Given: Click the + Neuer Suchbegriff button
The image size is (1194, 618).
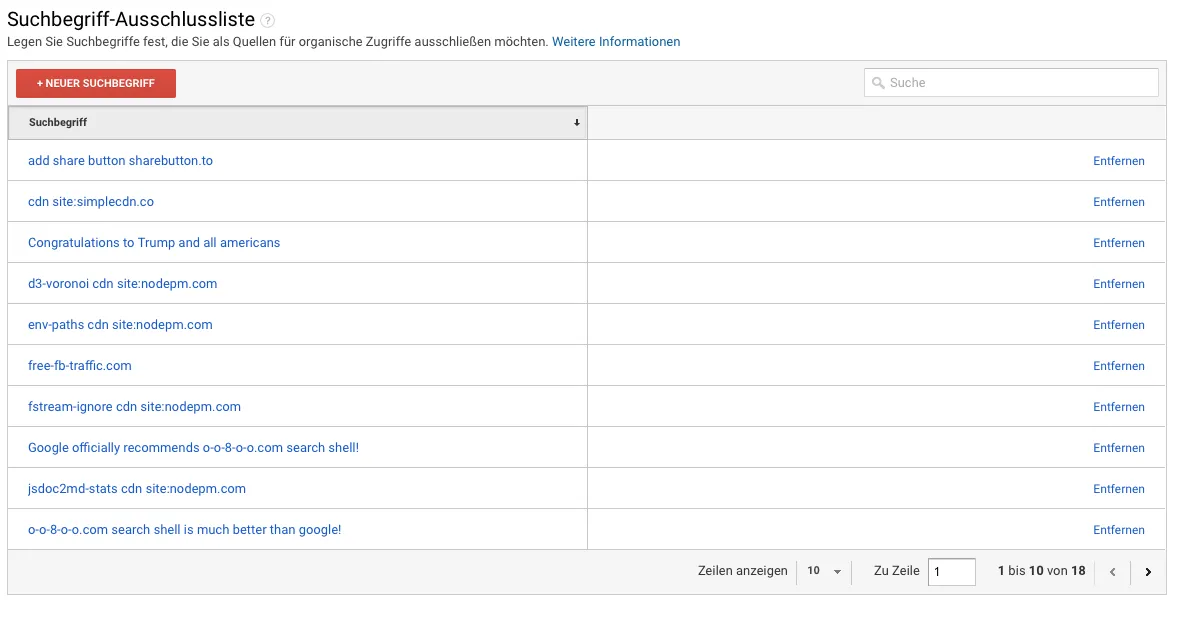Looking at the screenshot, I should click(96, 83).
